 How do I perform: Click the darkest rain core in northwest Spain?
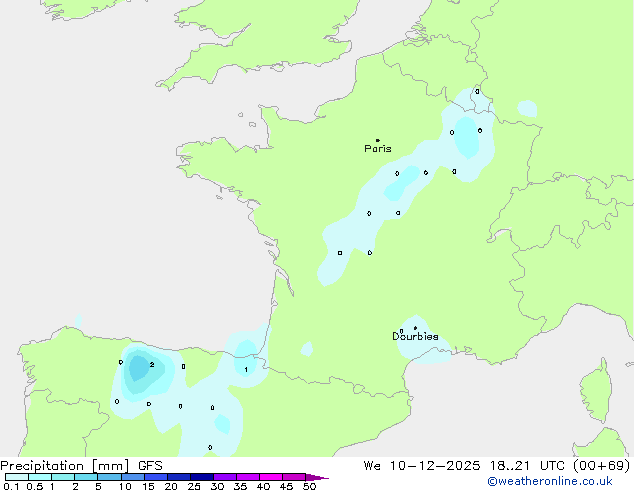point(138,368)
